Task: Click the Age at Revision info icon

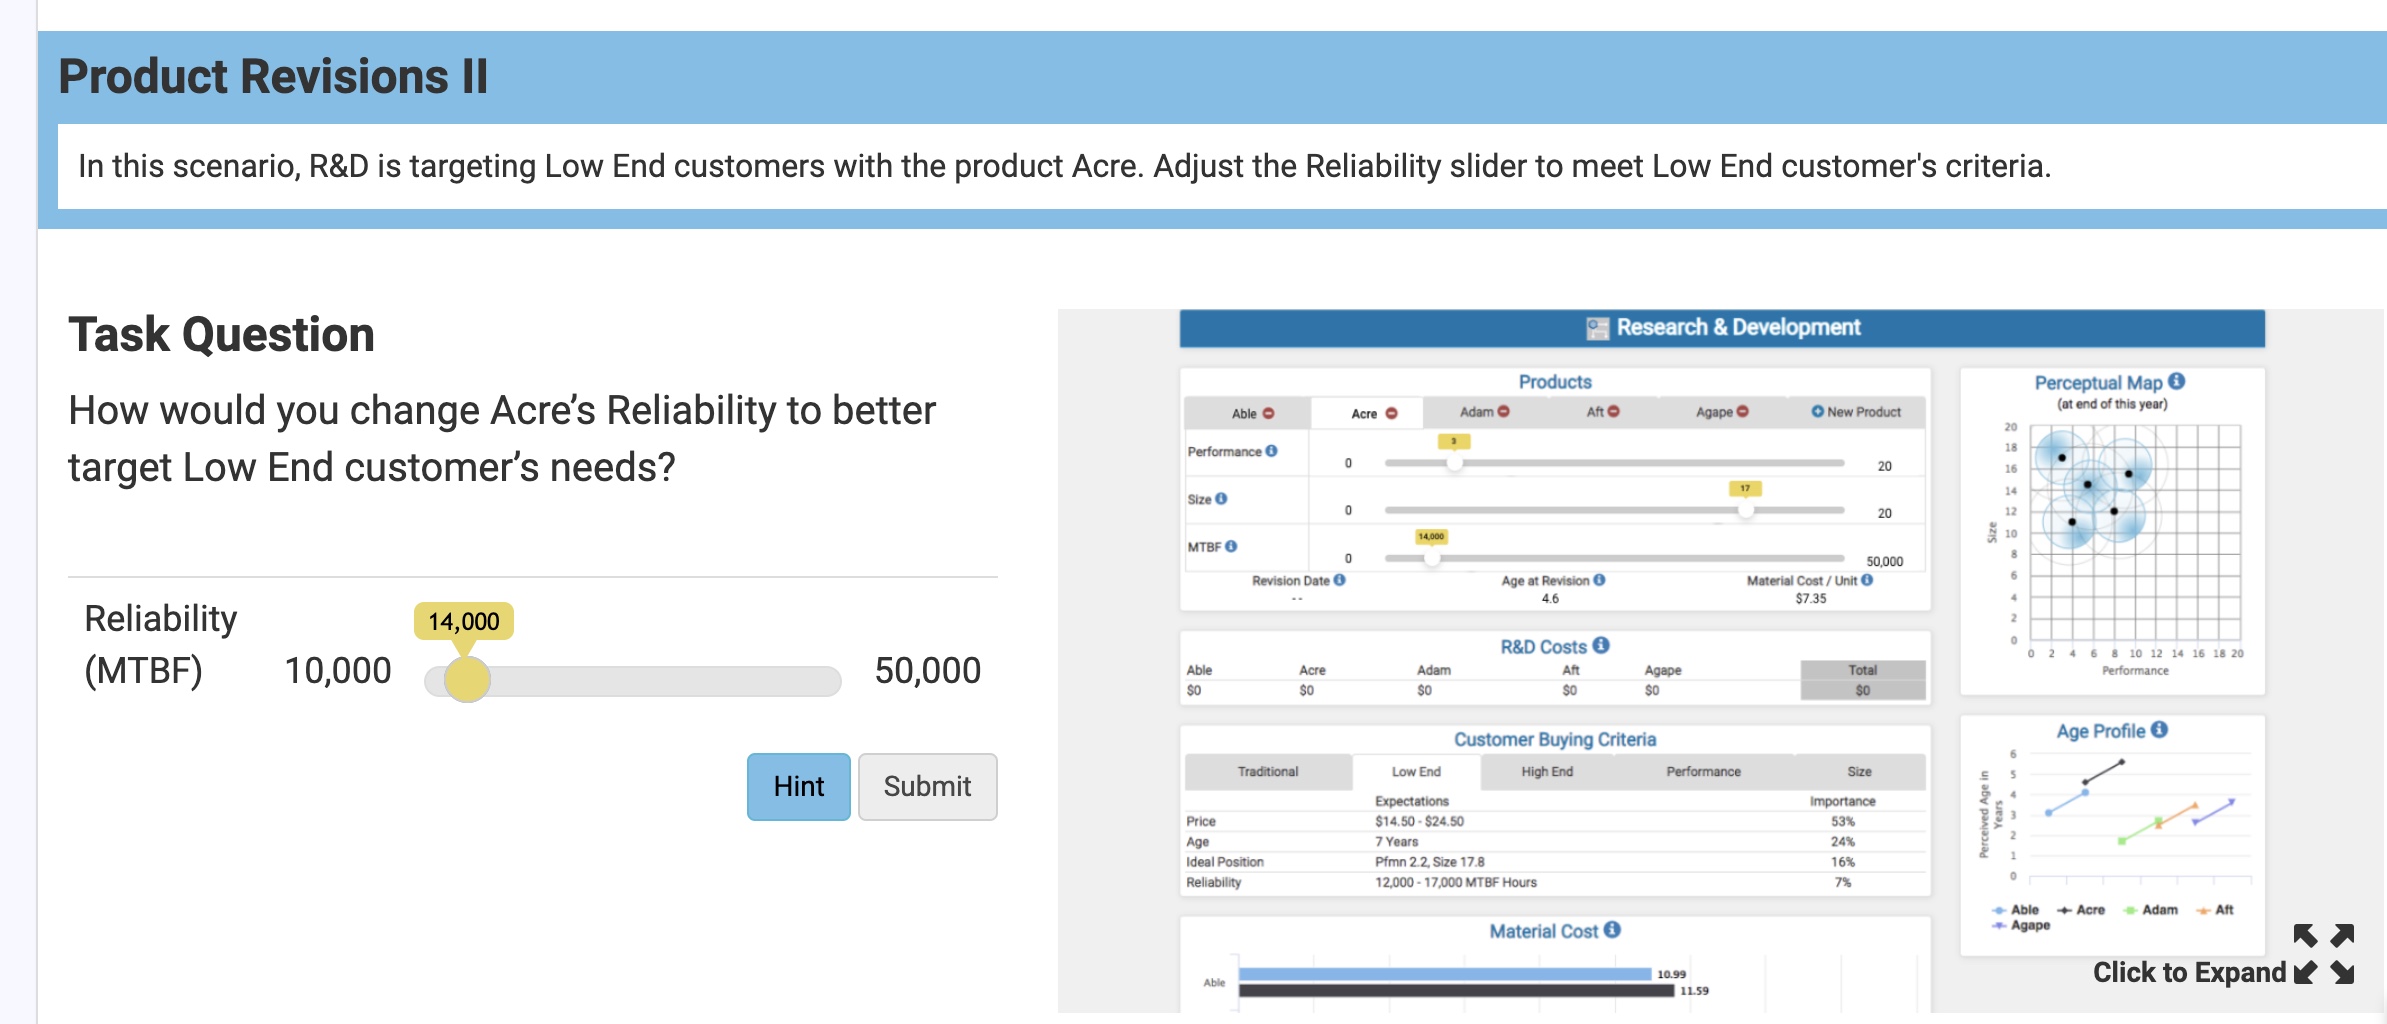Action: pos(1599,580)
